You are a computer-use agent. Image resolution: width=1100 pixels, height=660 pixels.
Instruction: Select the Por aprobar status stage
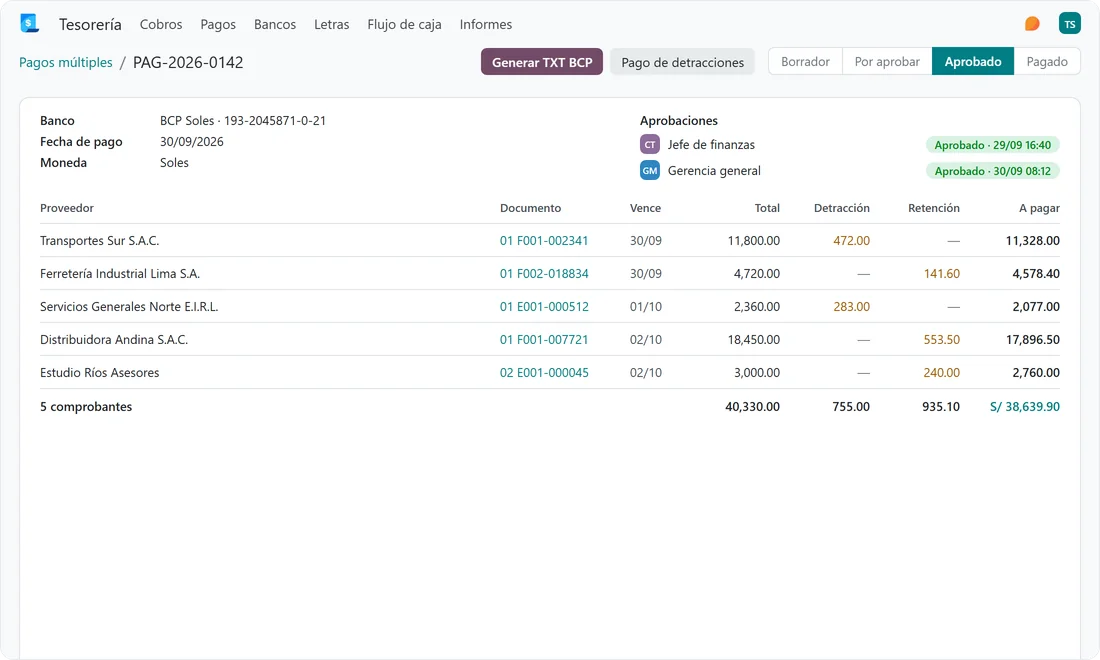(x=887, y=62)
